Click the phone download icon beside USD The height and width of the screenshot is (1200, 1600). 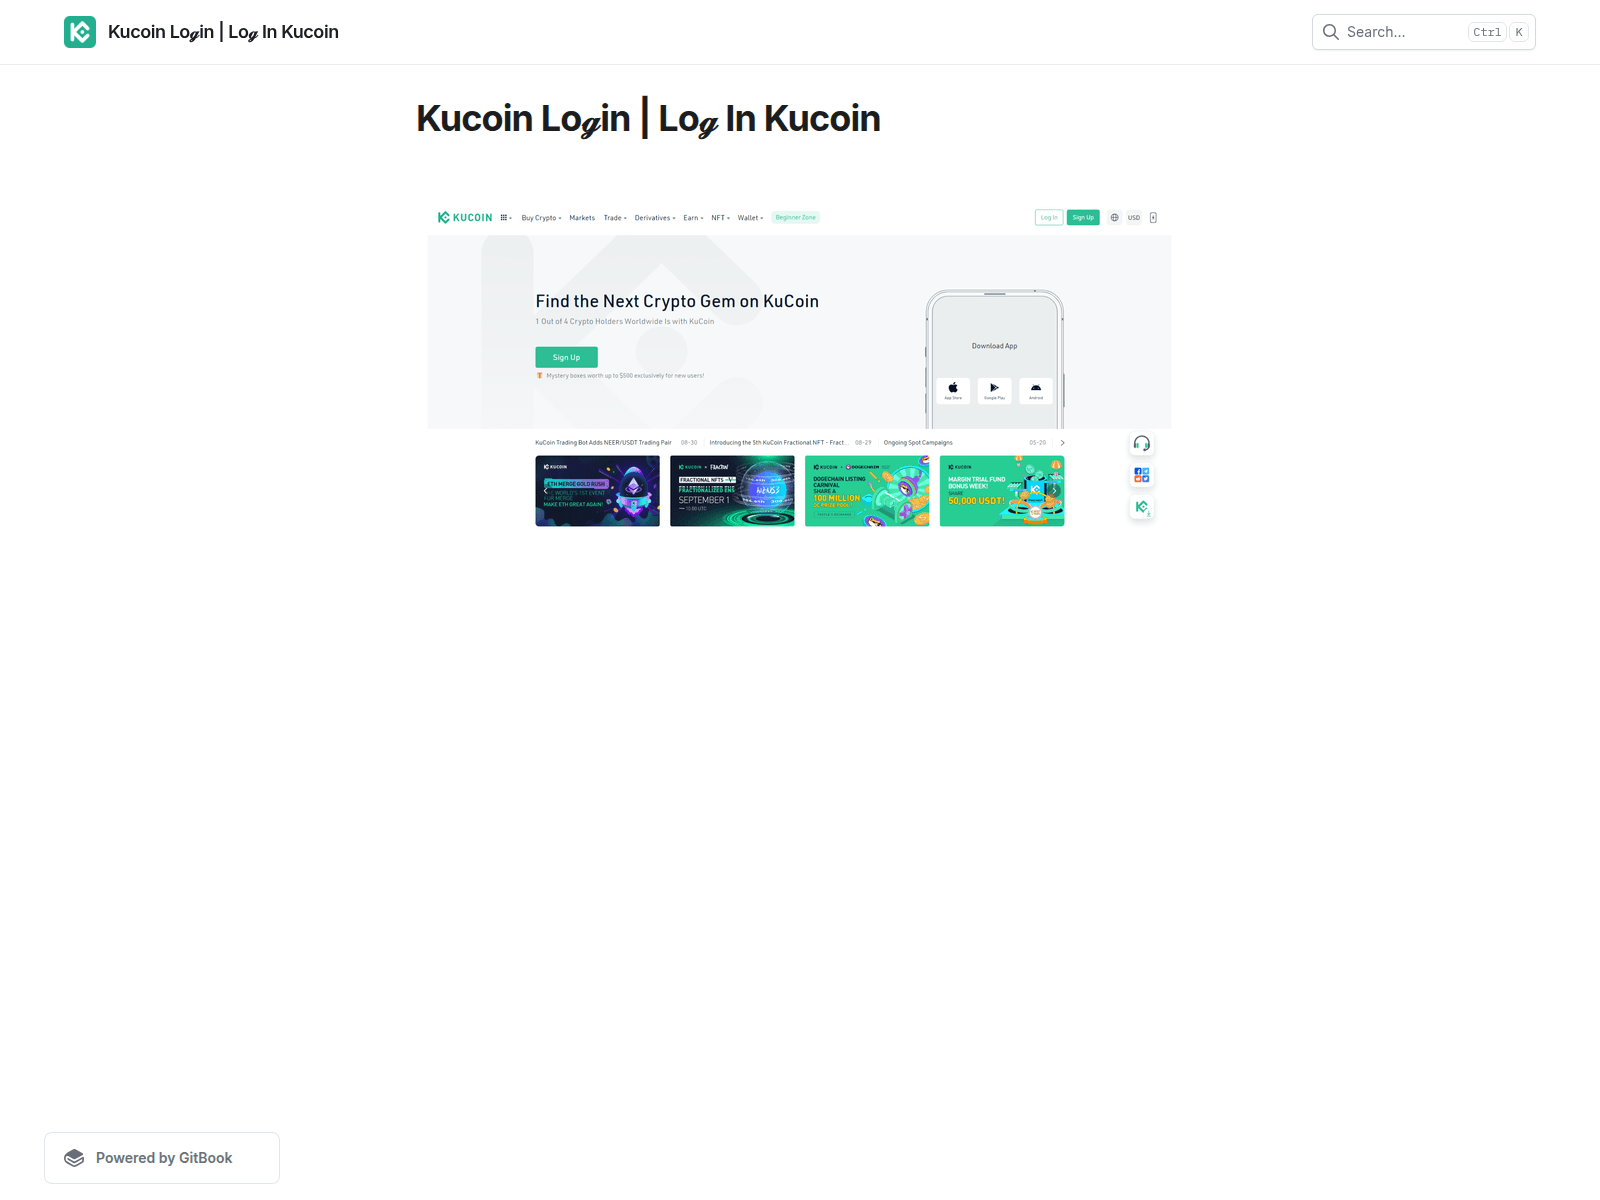pyautogui.click(x=1153, y=217)
